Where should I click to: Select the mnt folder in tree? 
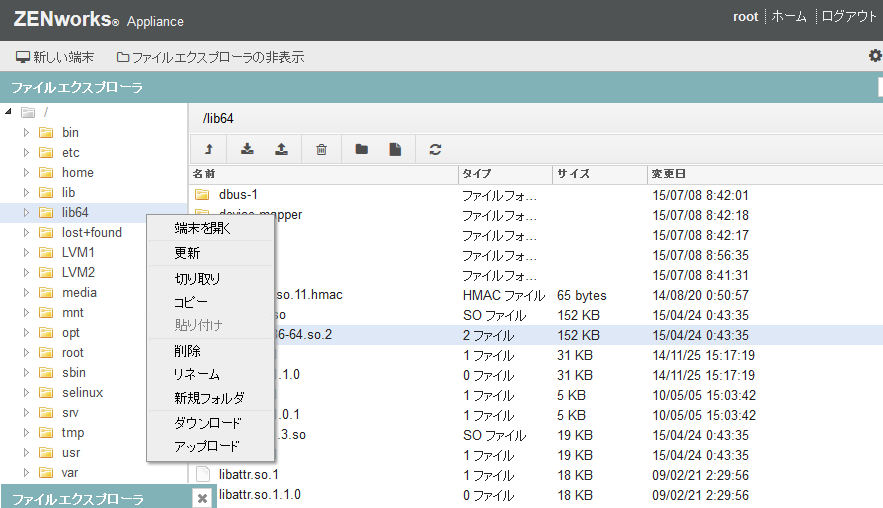coord(73,313)
